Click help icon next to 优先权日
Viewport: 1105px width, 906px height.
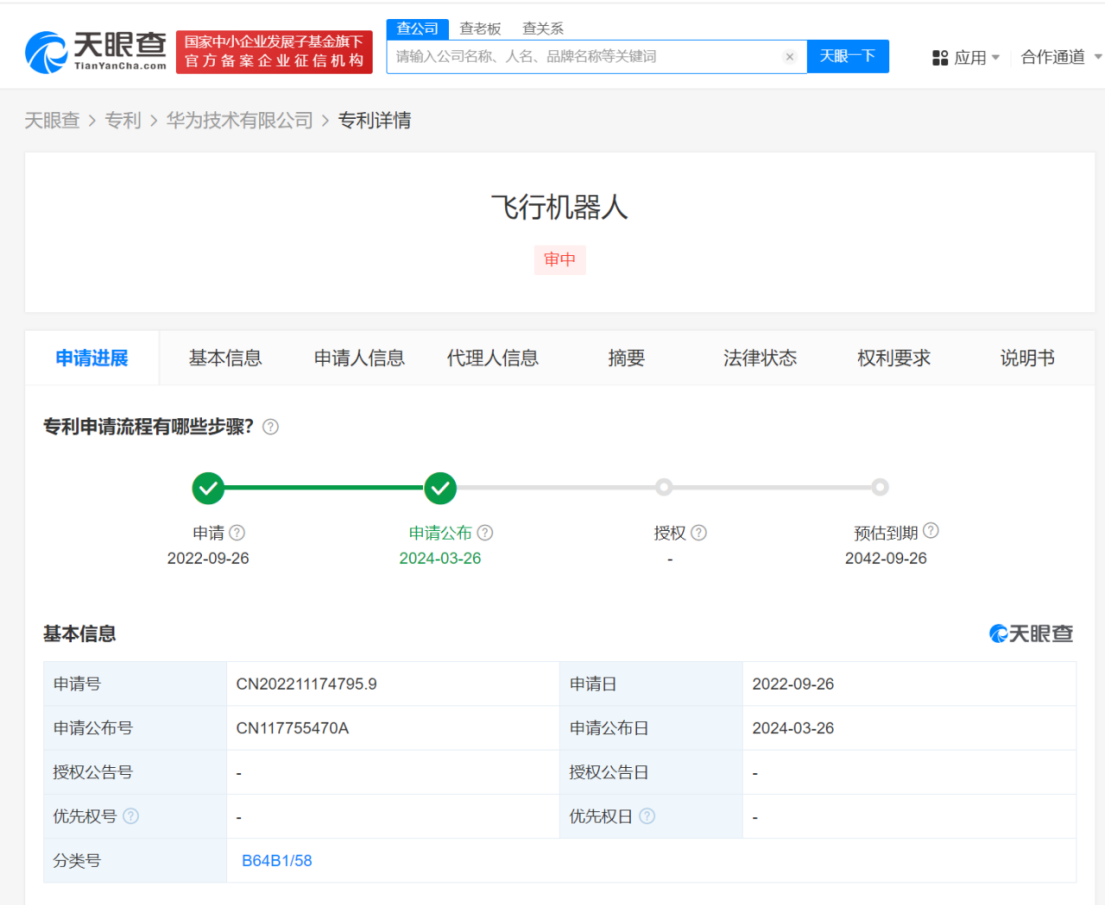click(646, 816)
